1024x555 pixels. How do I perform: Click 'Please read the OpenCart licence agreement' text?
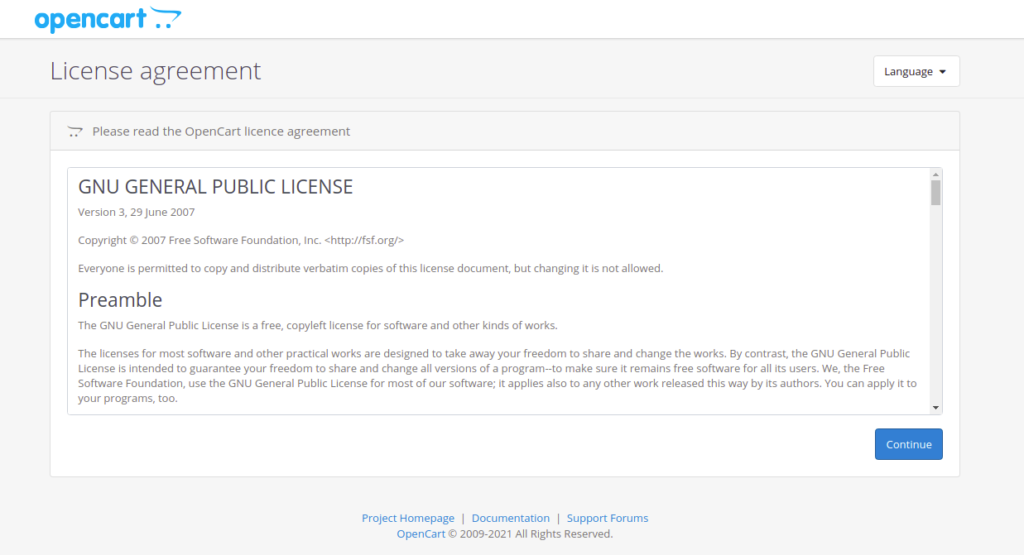(221, 131)
